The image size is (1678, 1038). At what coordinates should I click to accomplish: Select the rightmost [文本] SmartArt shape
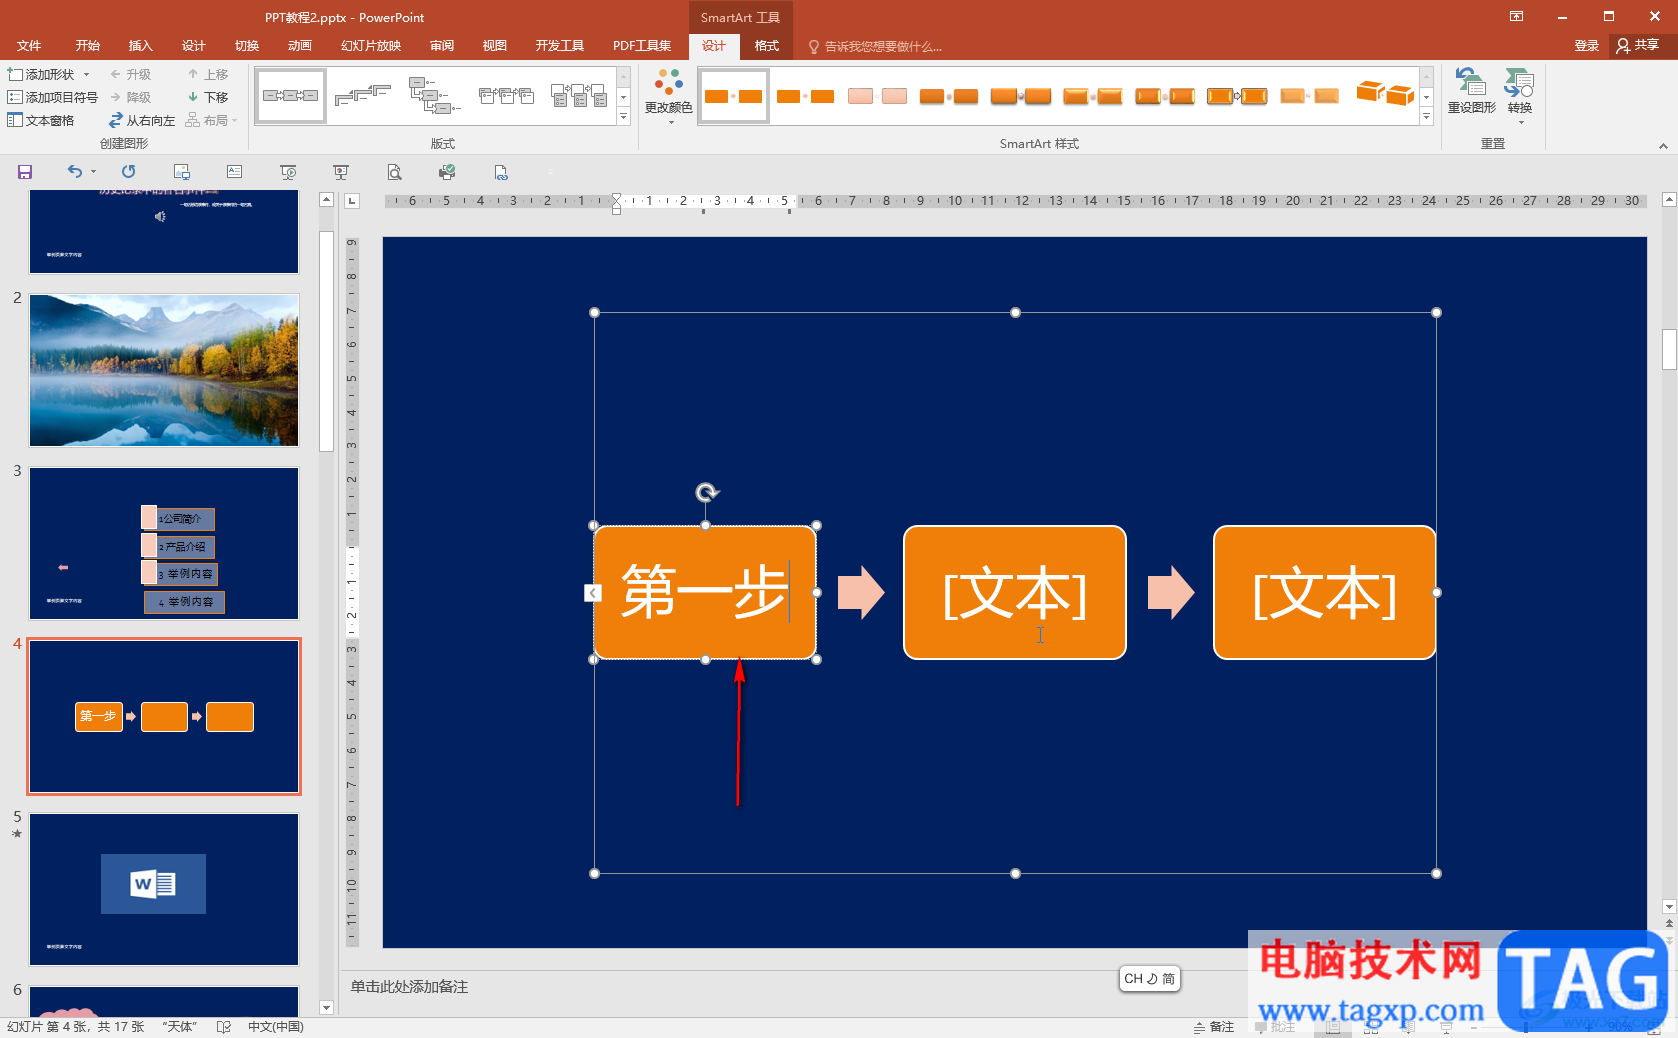coord(1325,593)
